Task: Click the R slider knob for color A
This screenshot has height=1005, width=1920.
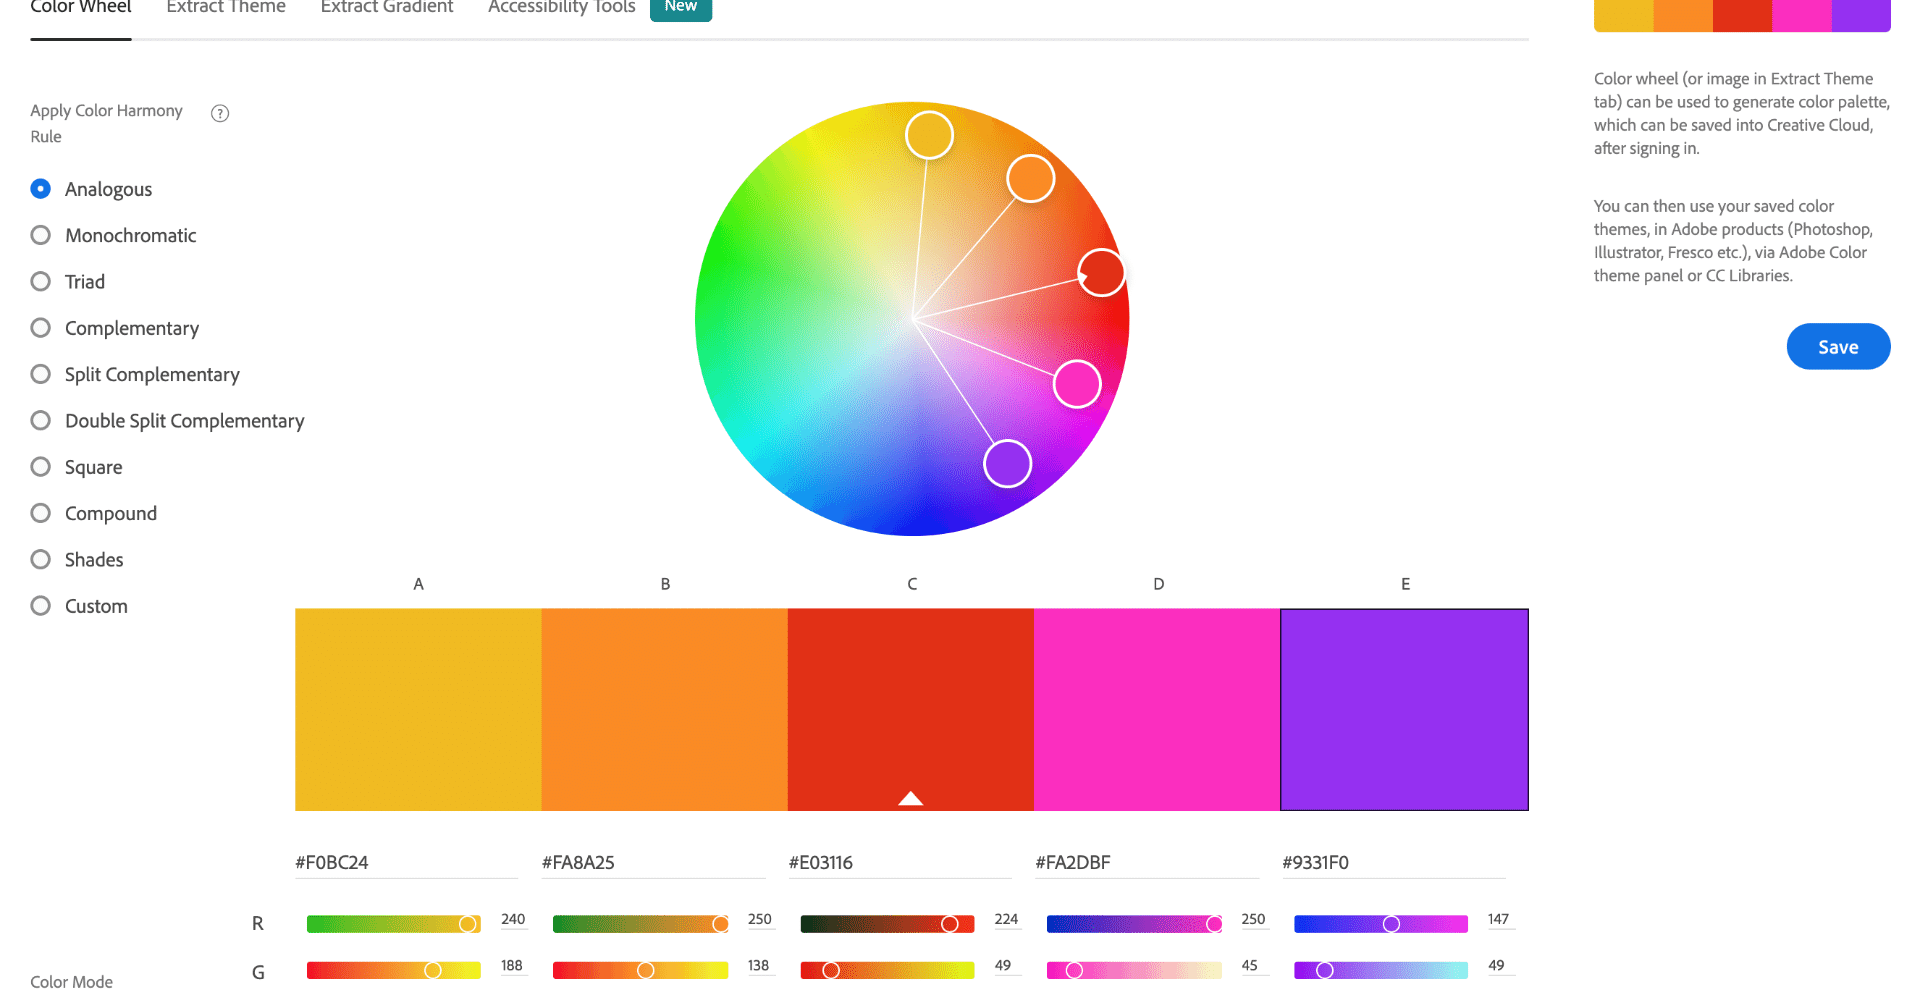Action: click(467, 924)
